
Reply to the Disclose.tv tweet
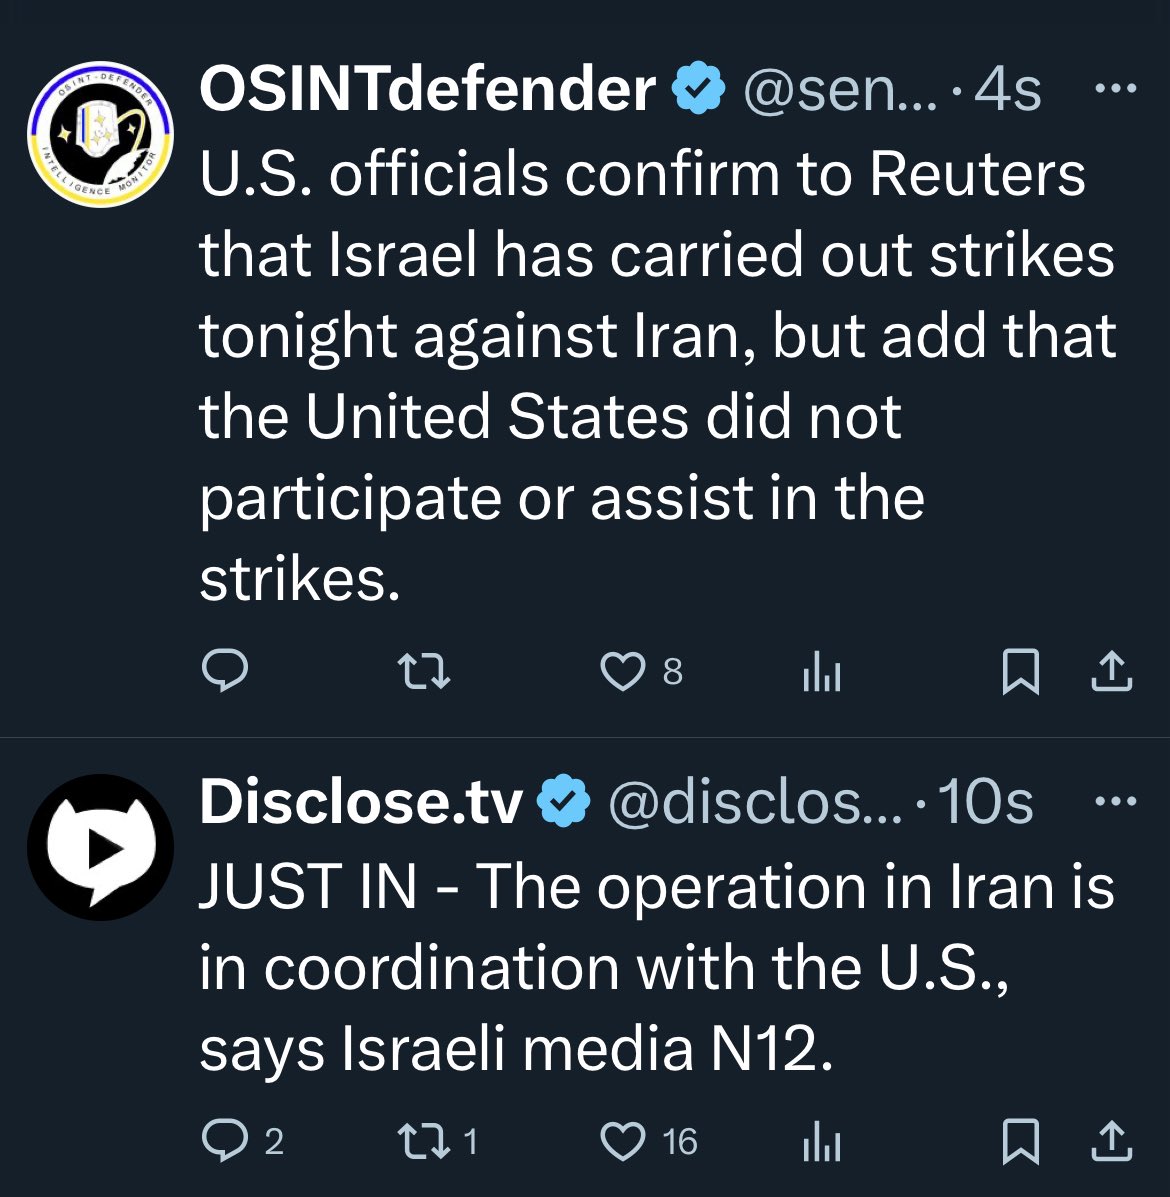point(224,1141)
